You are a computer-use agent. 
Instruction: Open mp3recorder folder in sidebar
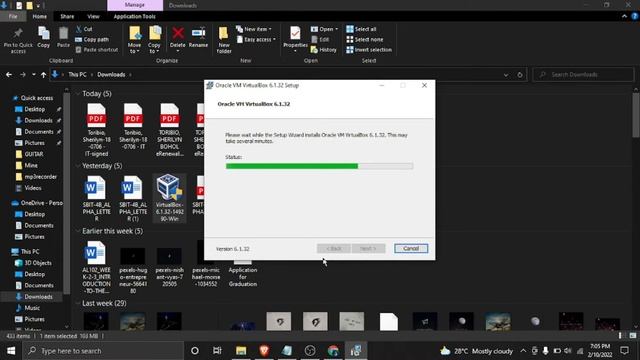36,177
